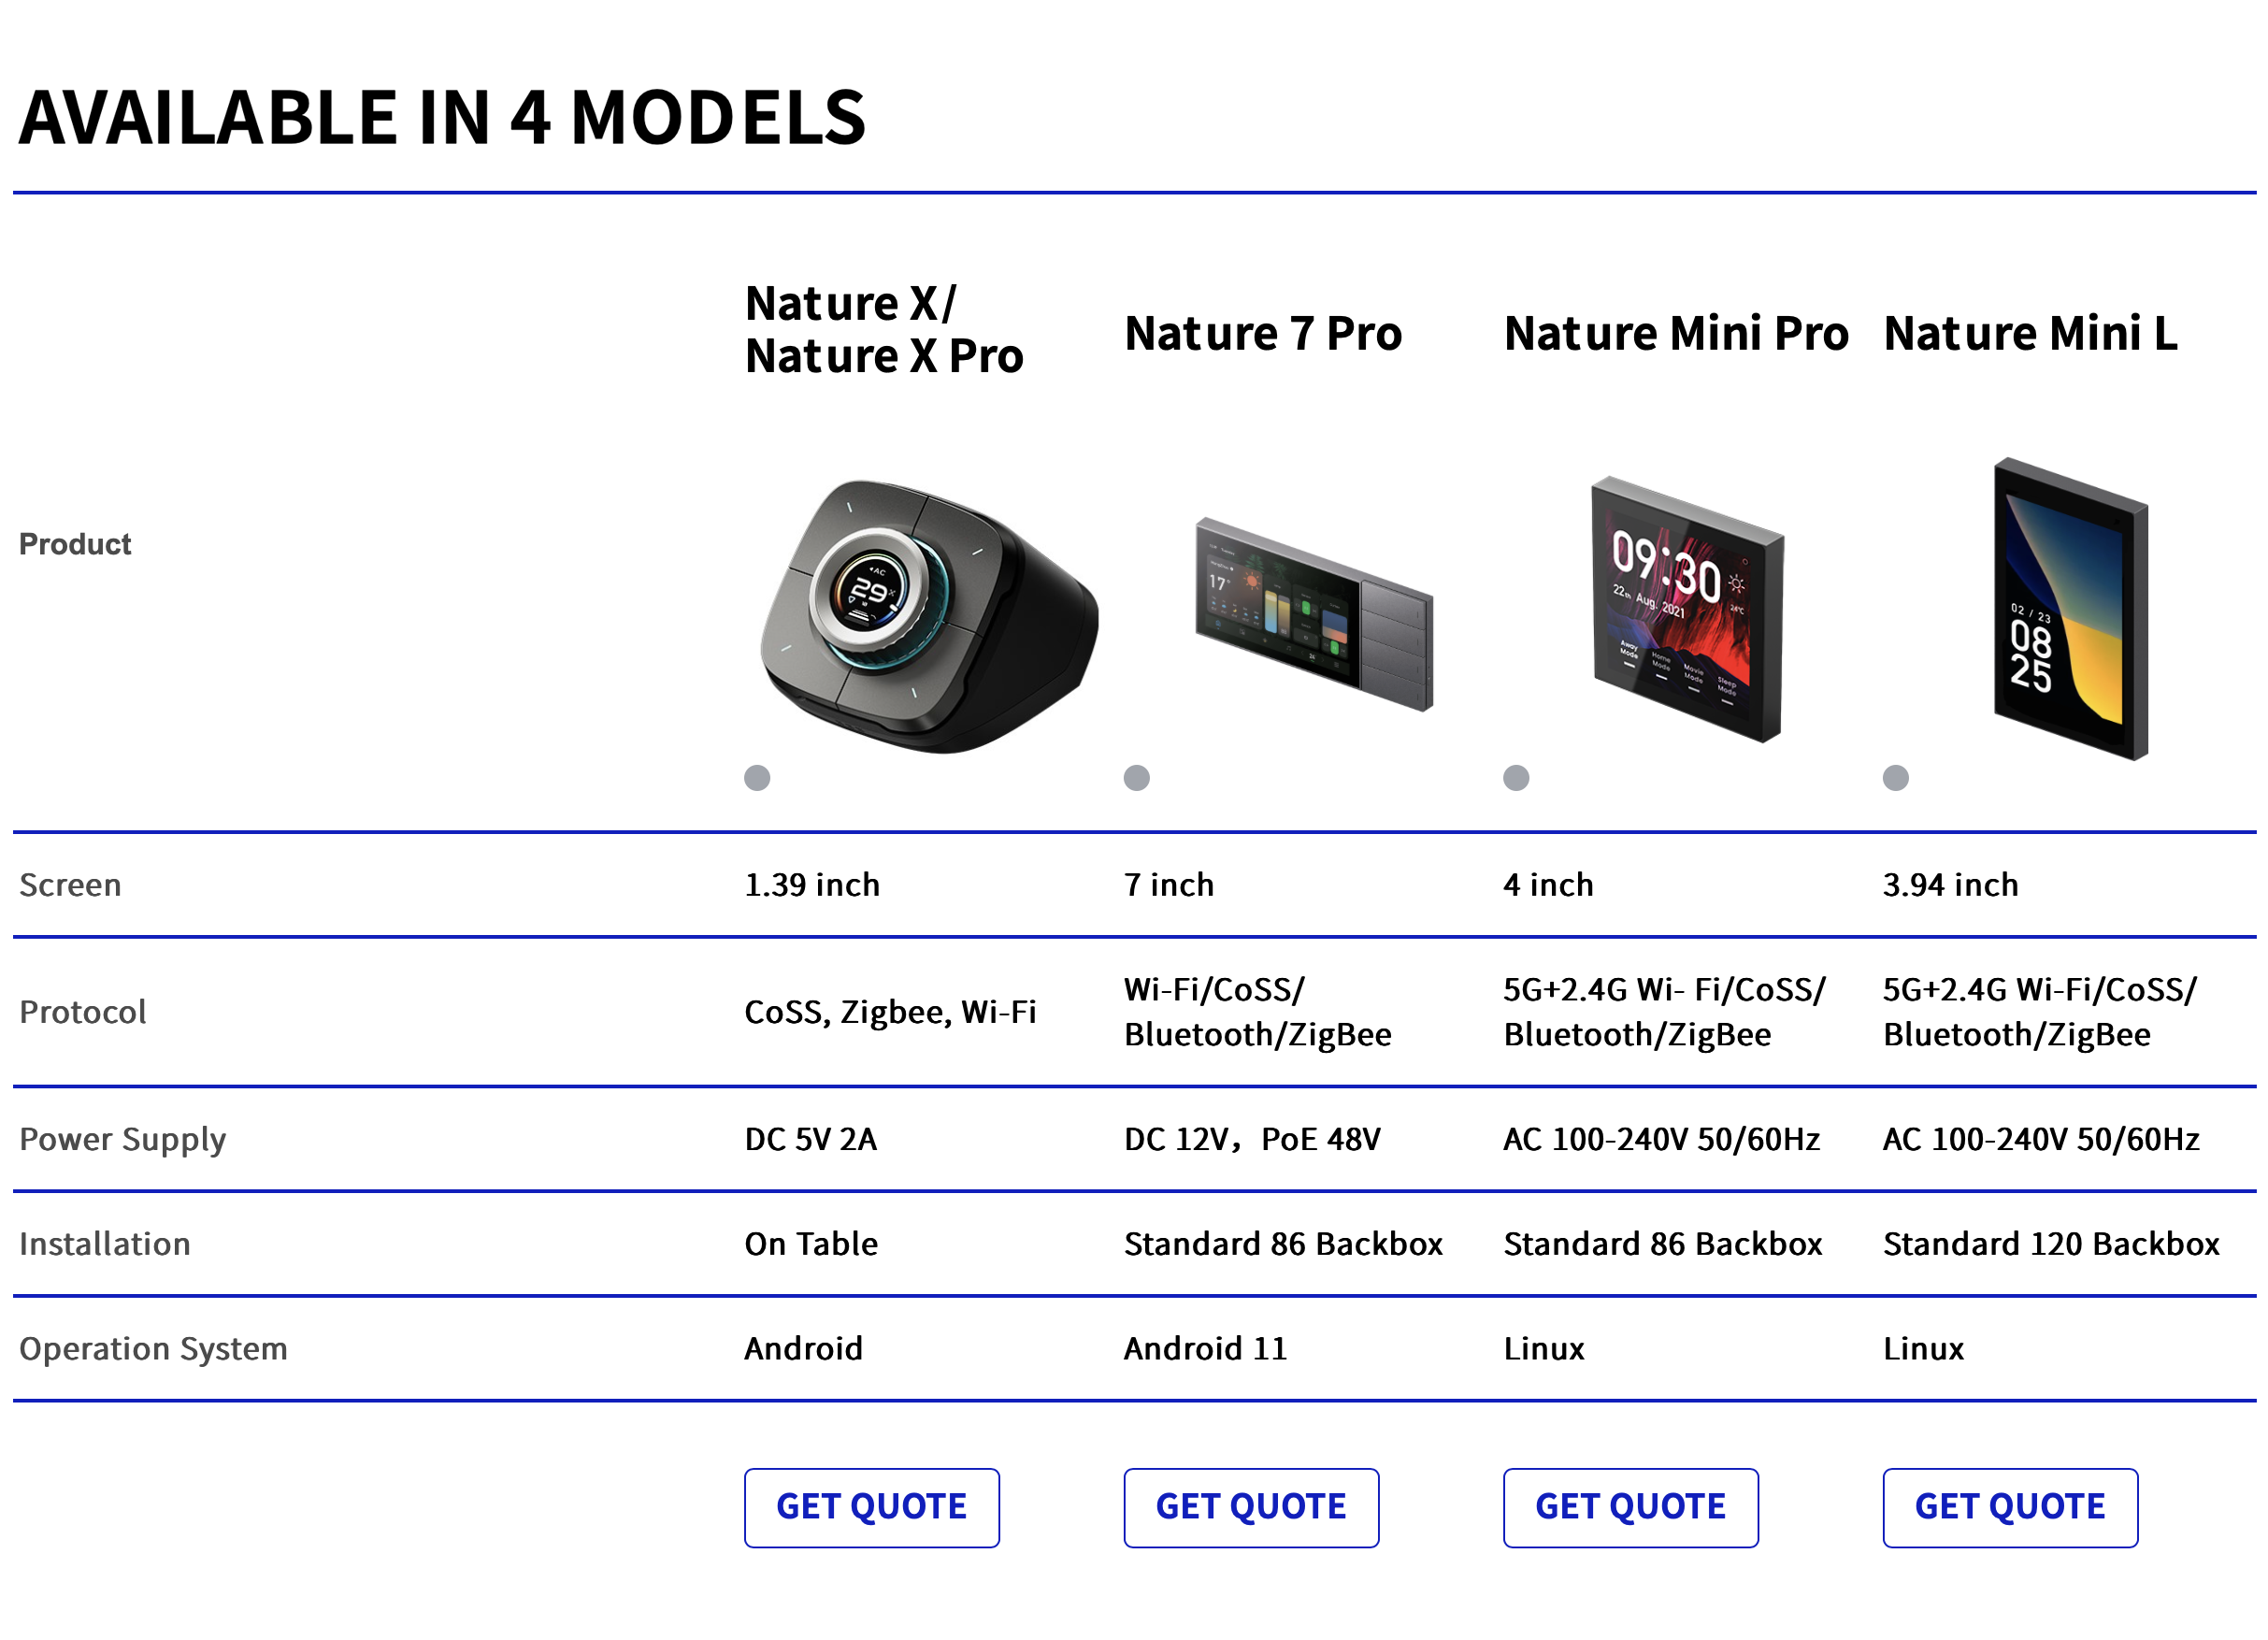Click the Nature 7 Pro heading
The width and height of the screenshot is (2268, 1640).
pos(1262,334)
